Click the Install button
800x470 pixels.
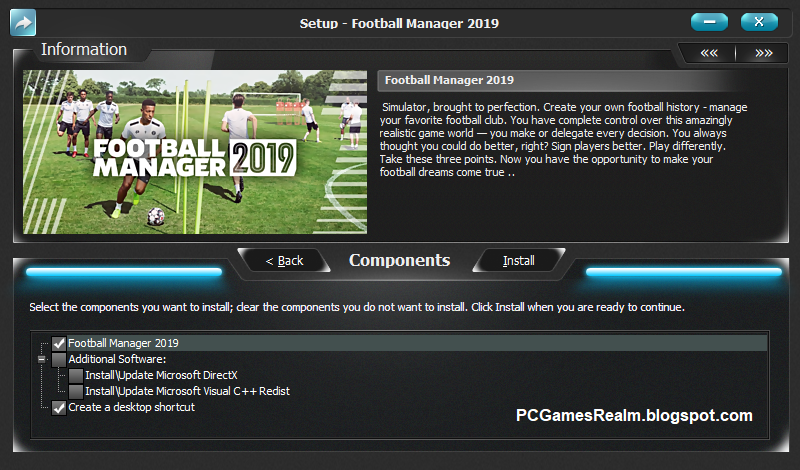tap(518, 261)
